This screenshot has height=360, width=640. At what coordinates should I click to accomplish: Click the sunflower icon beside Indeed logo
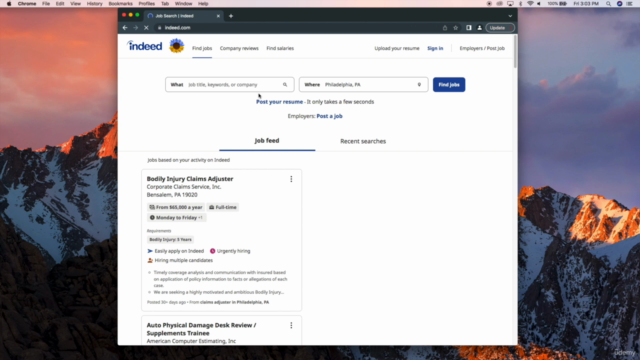click(176, 46)
